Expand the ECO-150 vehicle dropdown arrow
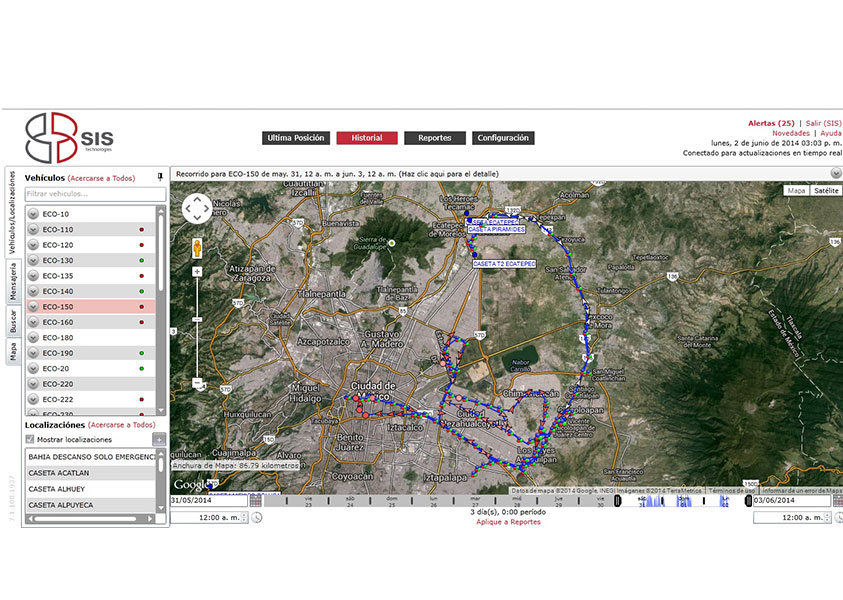Image resolution: width=843 pixels, height=600 pixels. click(x=33, y=307)
